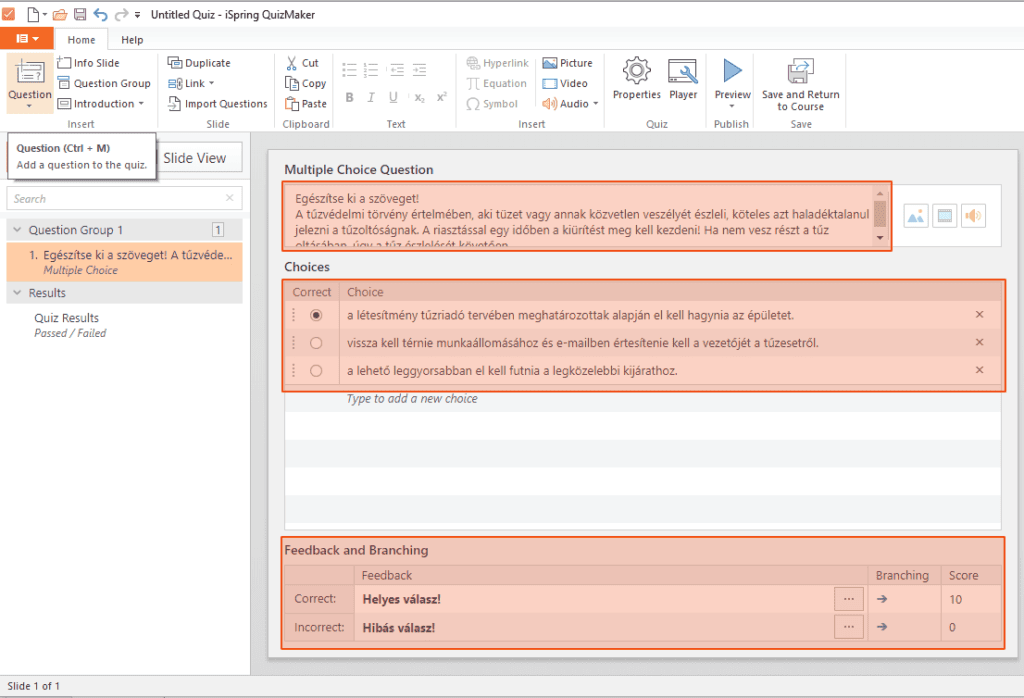
Task: Open the Introduction dropdown
Action: 101,104
